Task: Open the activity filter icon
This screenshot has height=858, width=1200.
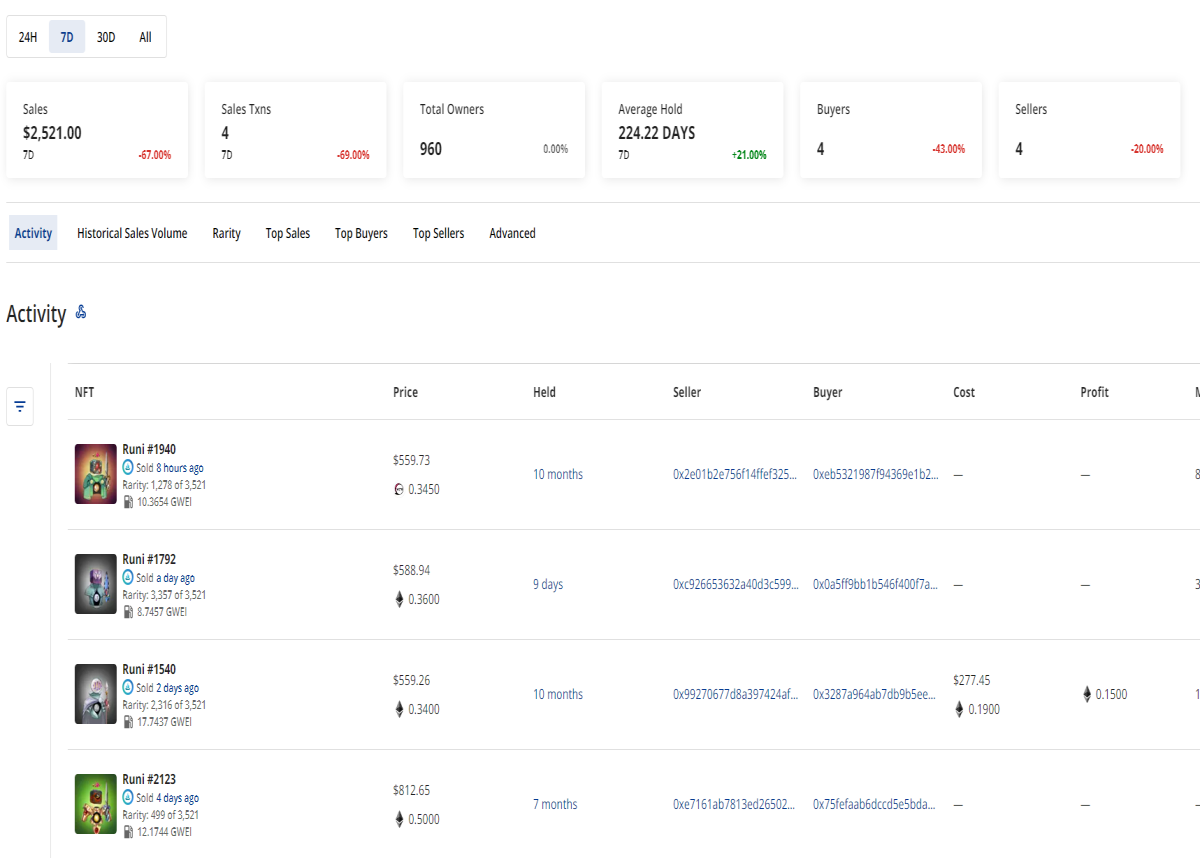Action: click(20, 407)
